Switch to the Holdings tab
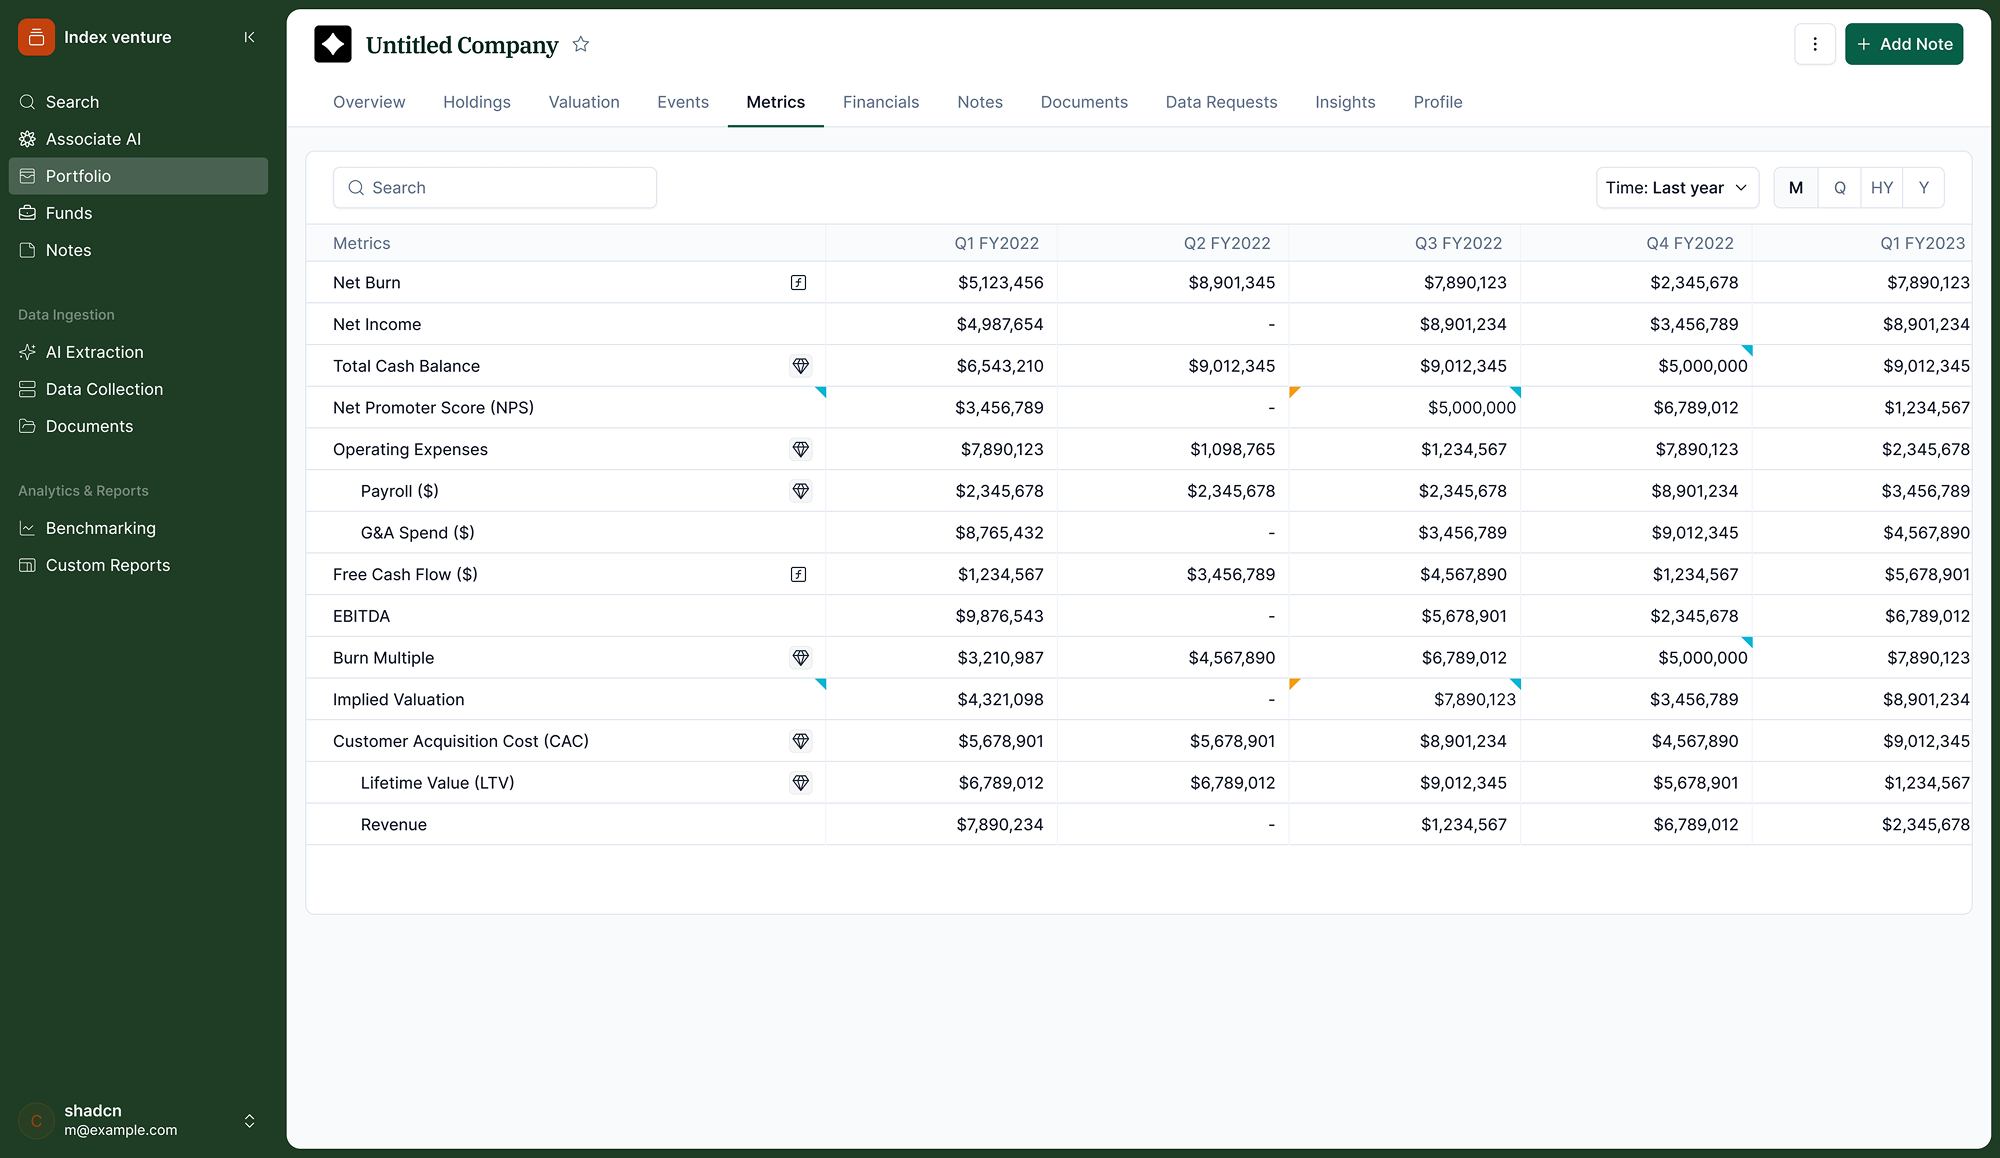The image size is (2000, 1158). [477, 102]
